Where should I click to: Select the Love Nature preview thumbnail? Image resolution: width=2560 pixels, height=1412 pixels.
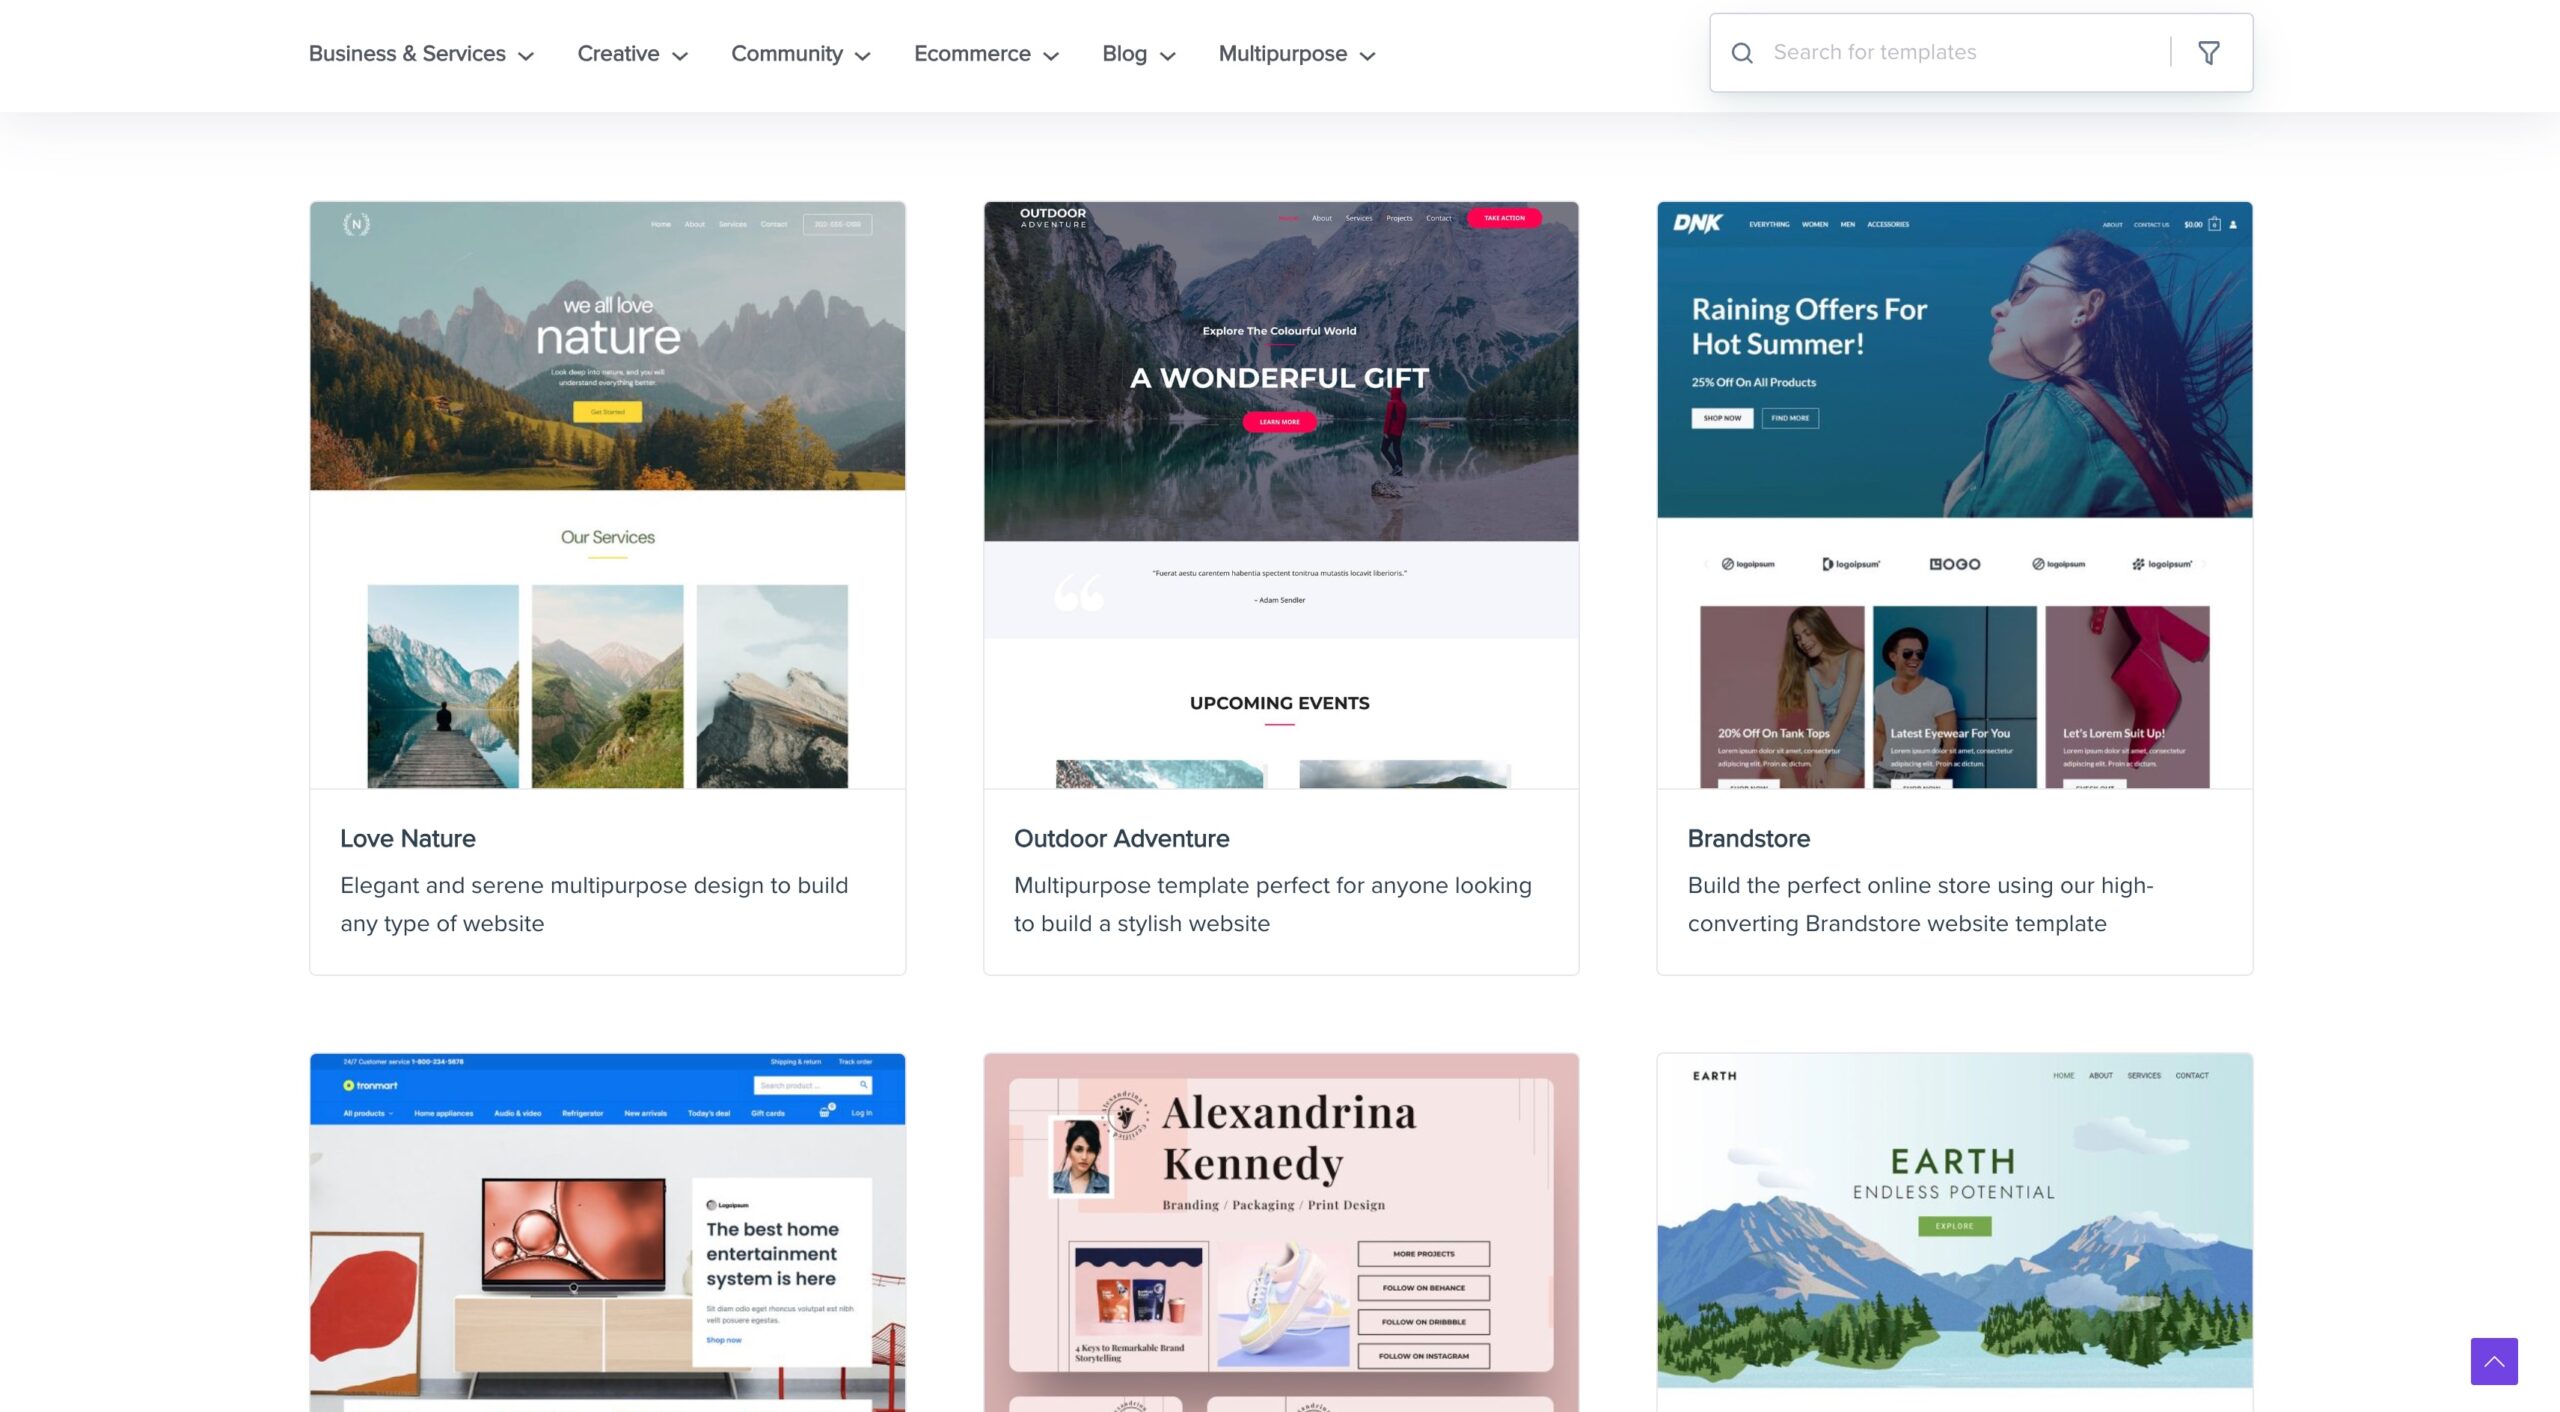coord(607,494)
